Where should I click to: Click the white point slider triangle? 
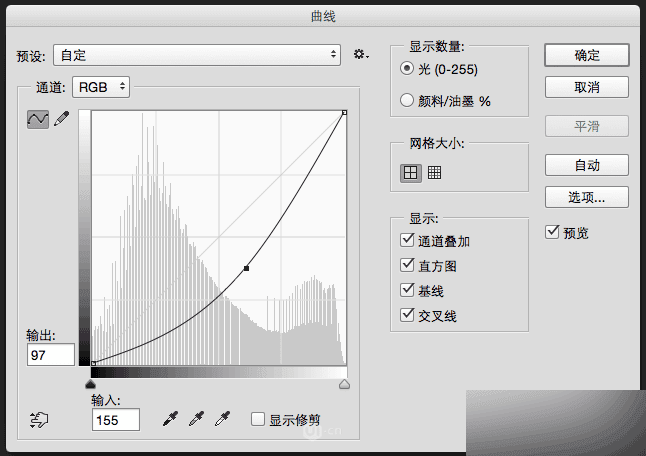tap(344, 384)
